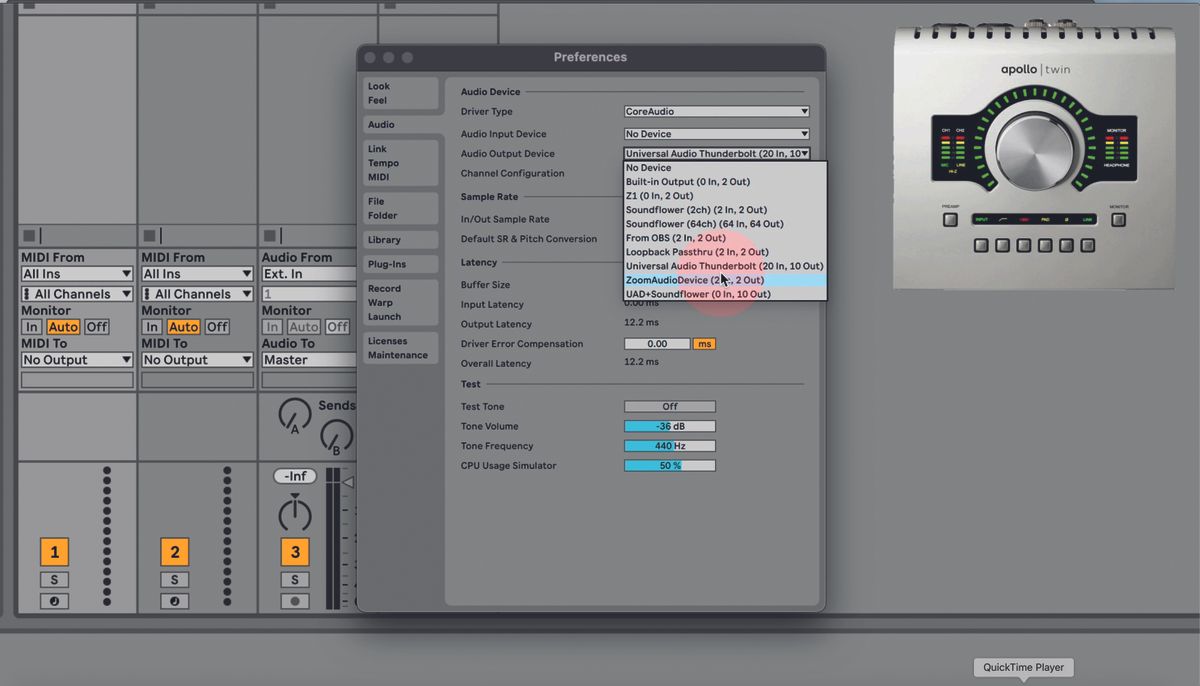Arm track 1 for recording
Screen dimensions: 1200x686
click(x=54, y=601)
